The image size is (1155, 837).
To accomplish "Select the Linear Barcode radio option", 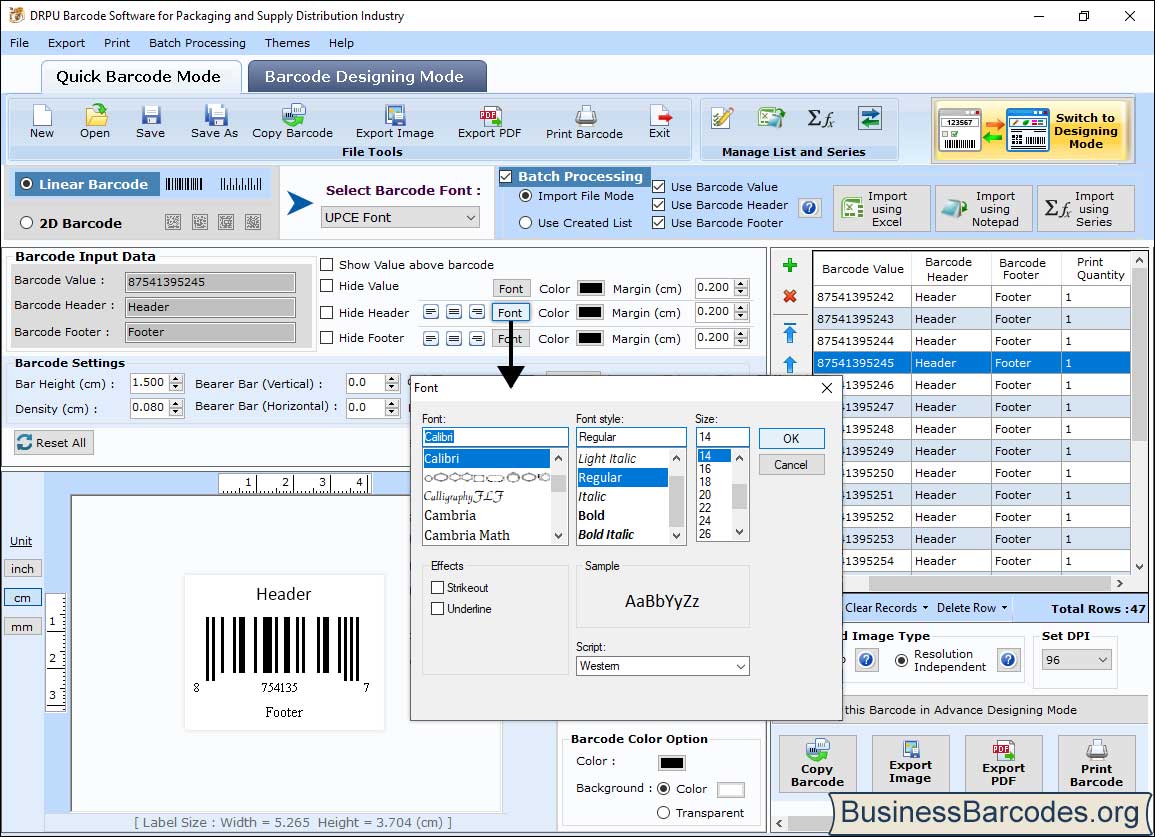I will pos(27,184).
